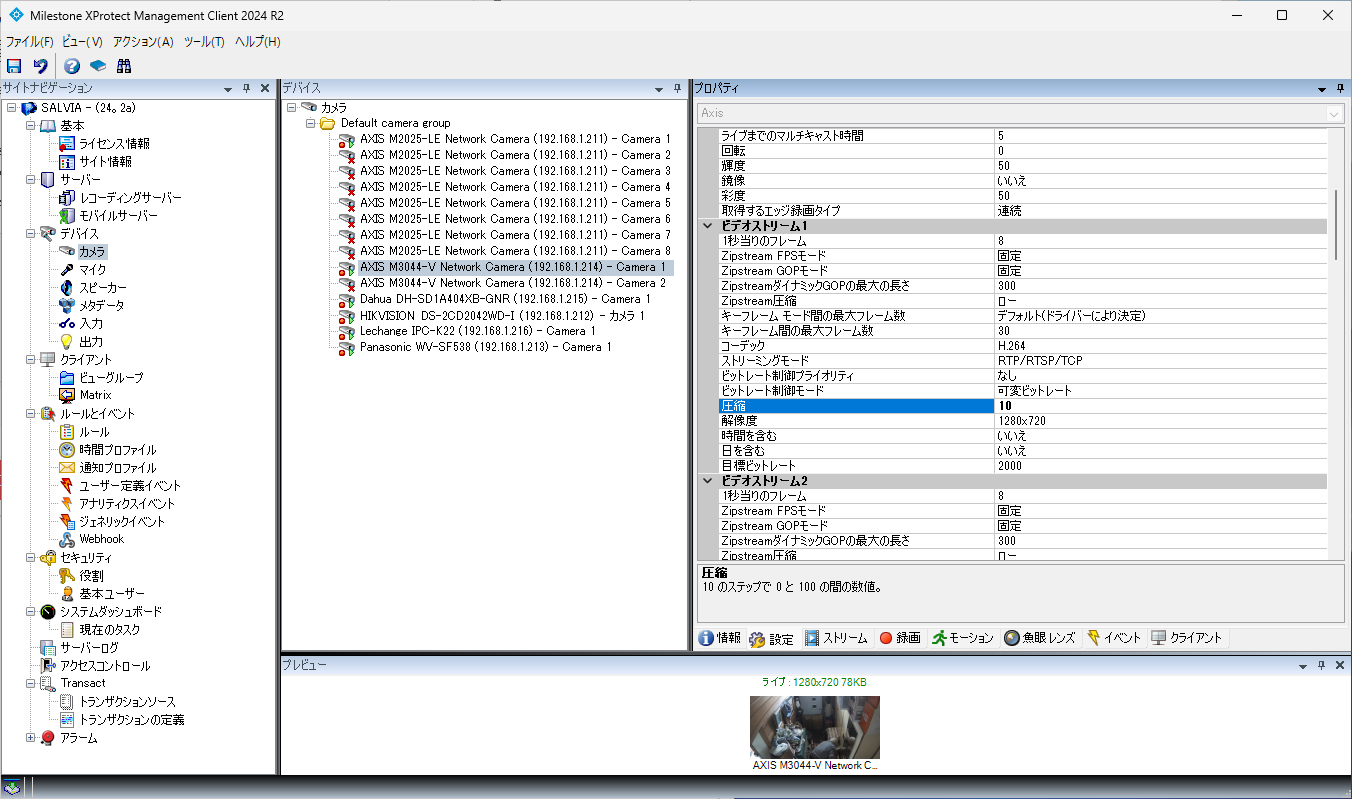Collapse the サーバー tree node

tap(30, 180)
